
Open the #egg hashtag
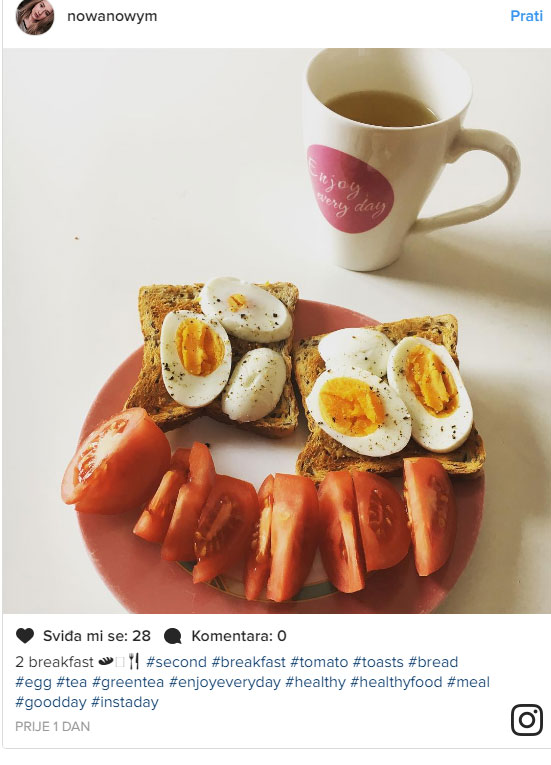coord(33,682)
